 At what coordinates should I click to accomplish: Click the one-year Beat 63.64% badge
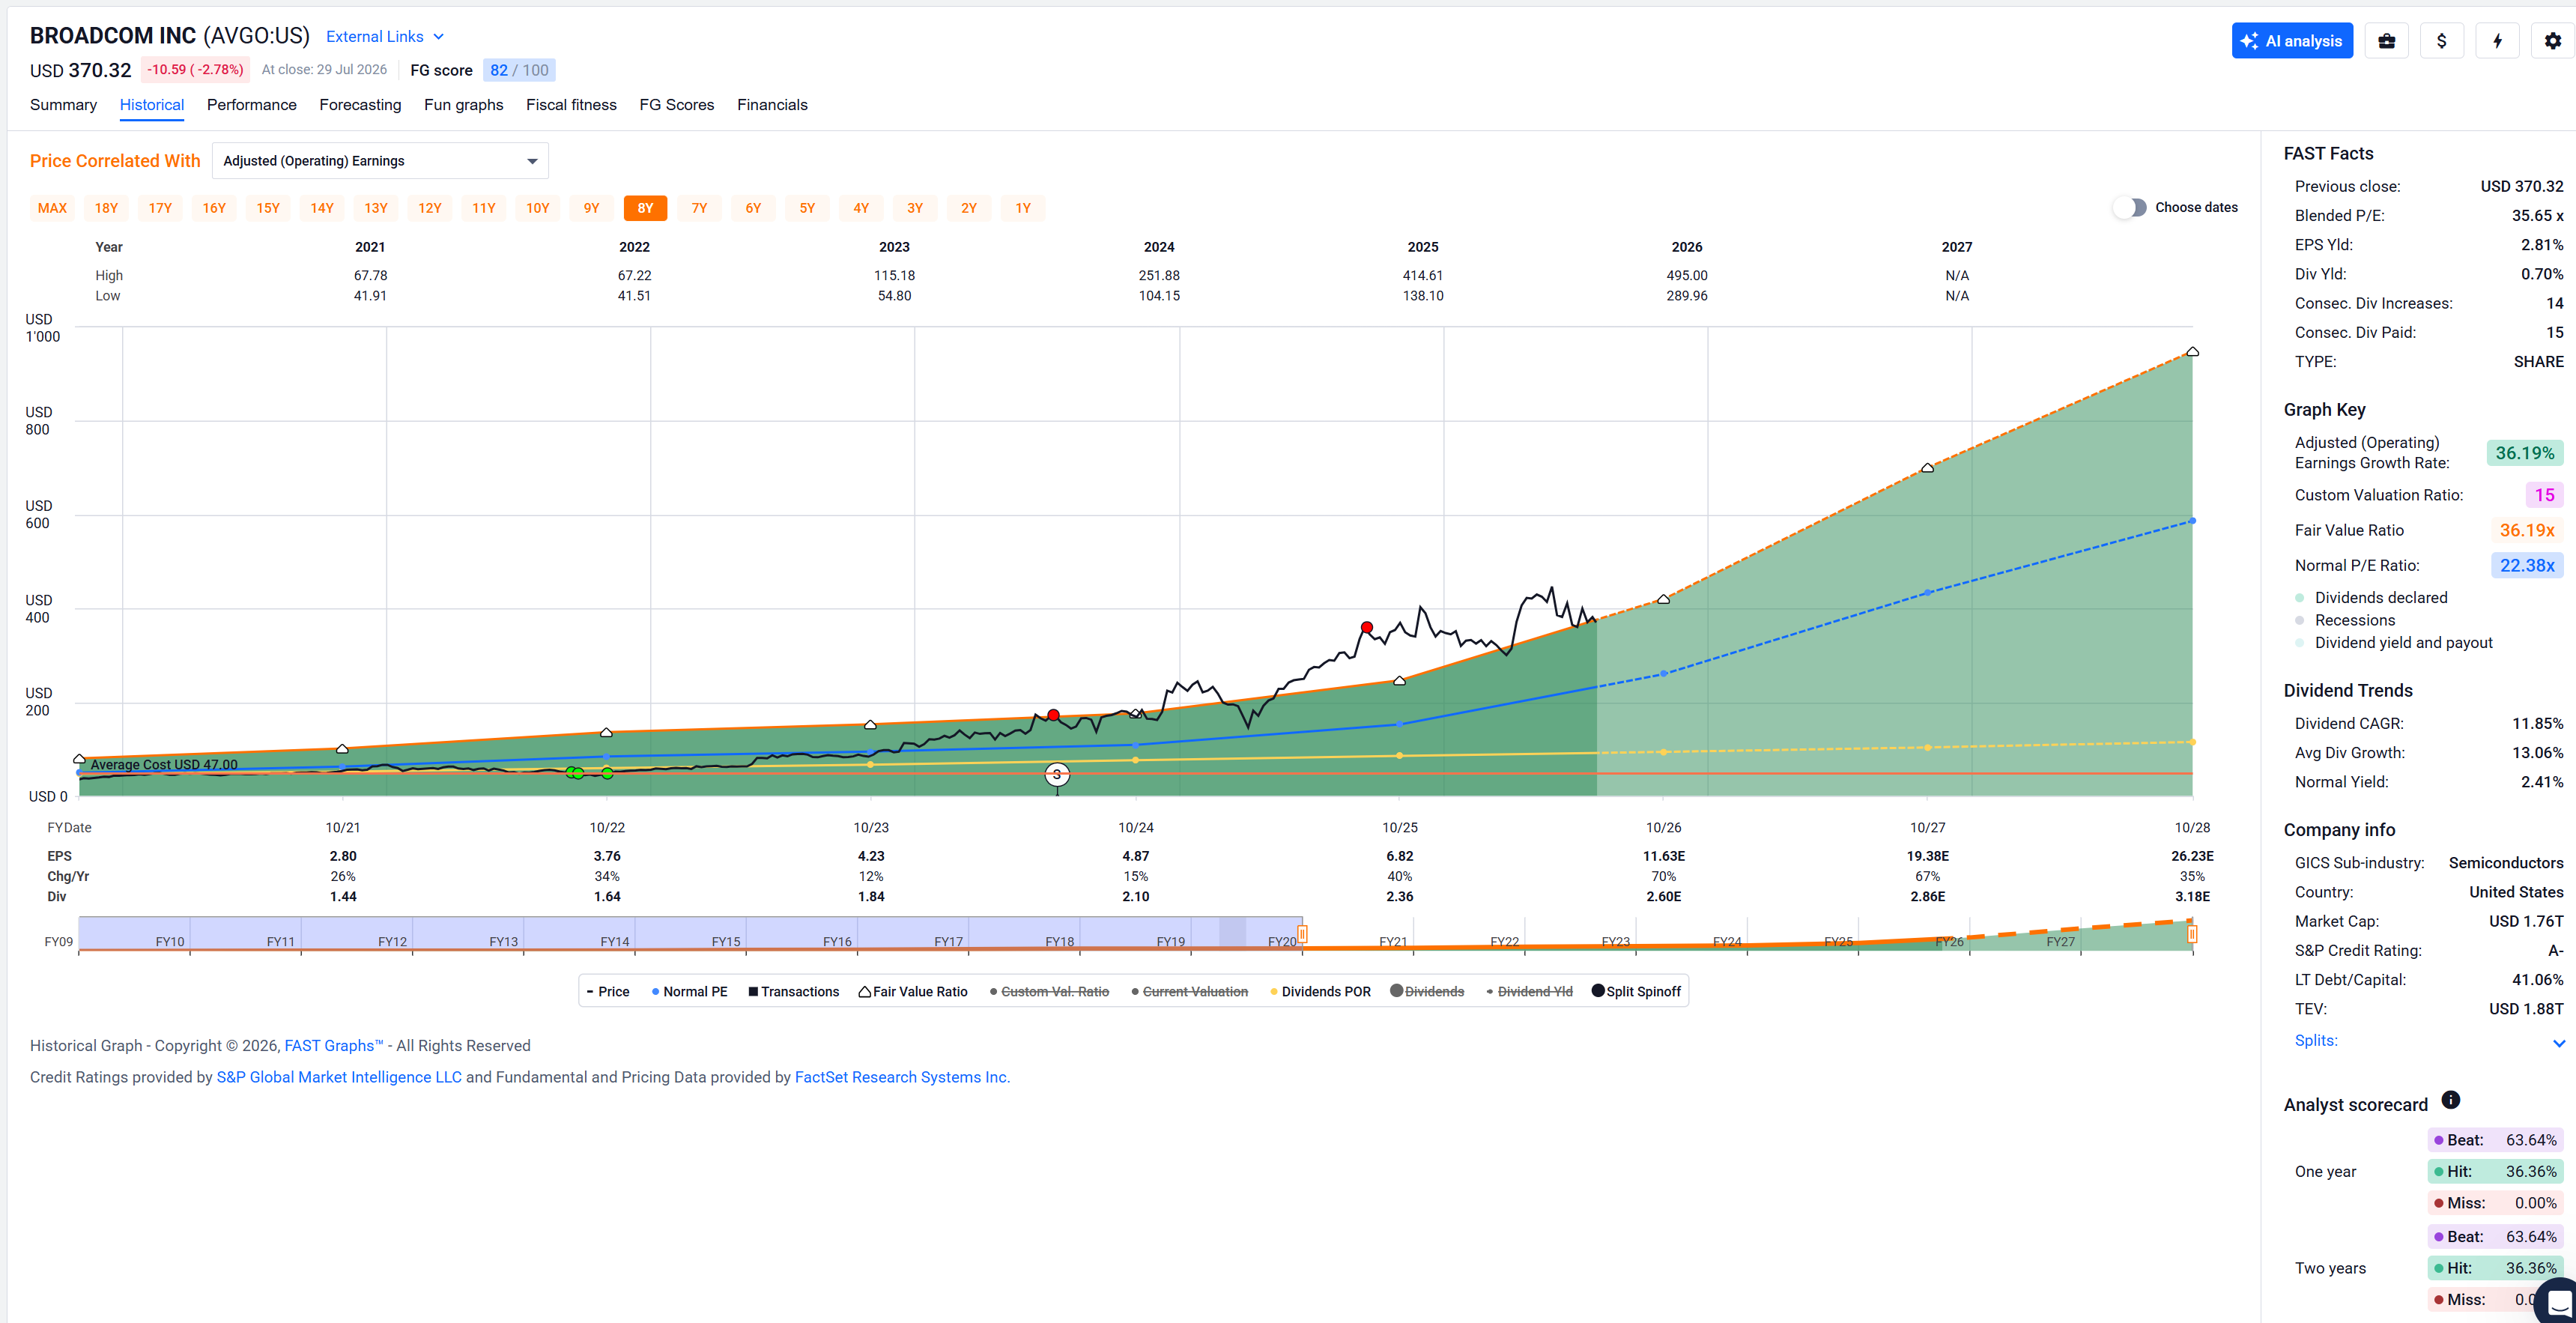pos(2495,1141)
